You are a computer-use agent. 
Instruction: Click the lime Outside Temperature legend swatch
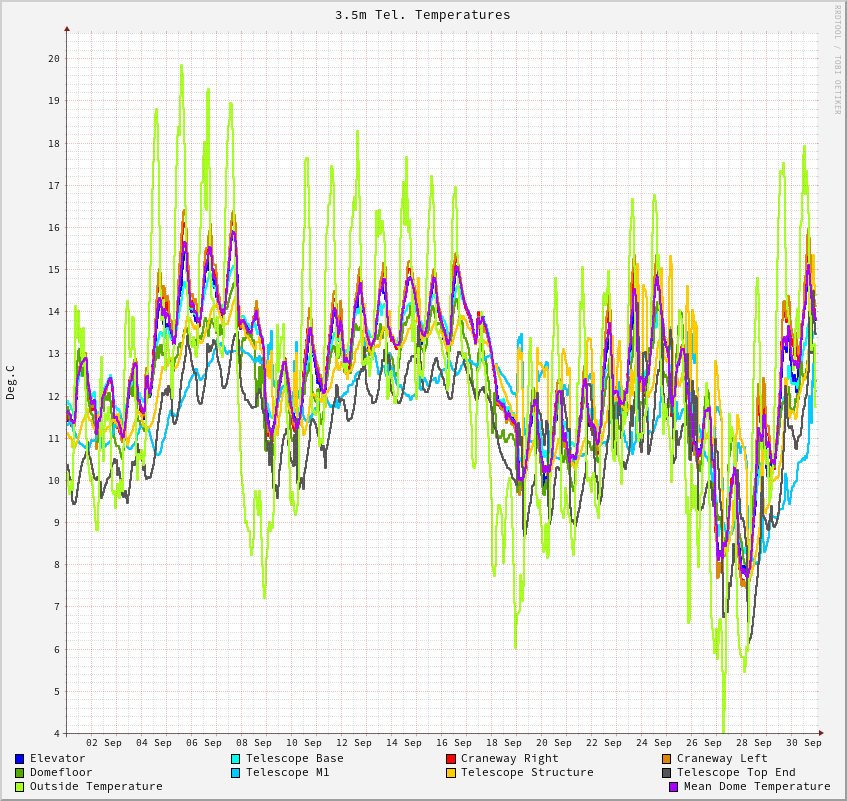(19, 787)
